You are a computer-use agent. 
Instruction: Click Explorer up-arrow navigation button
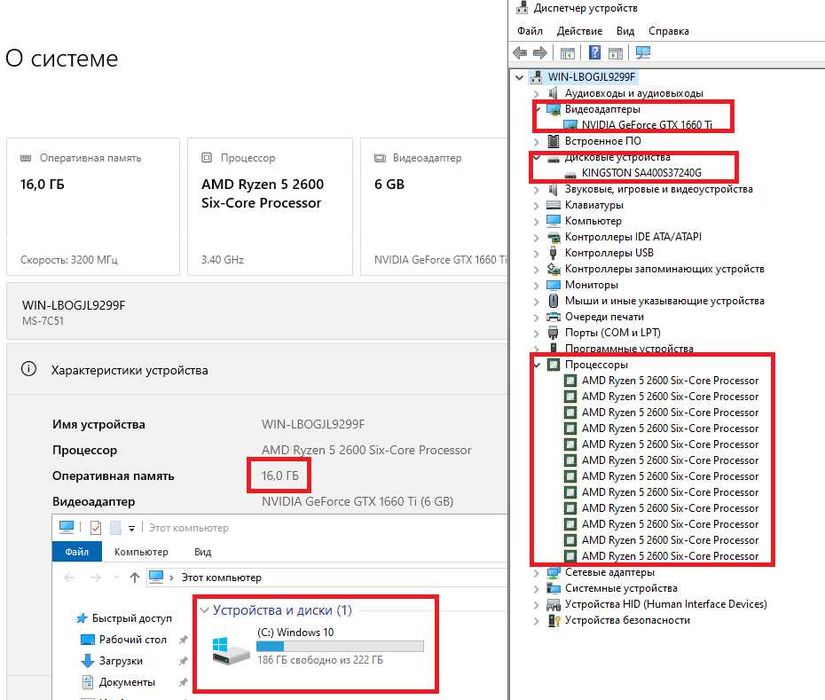tap(135, 577)
